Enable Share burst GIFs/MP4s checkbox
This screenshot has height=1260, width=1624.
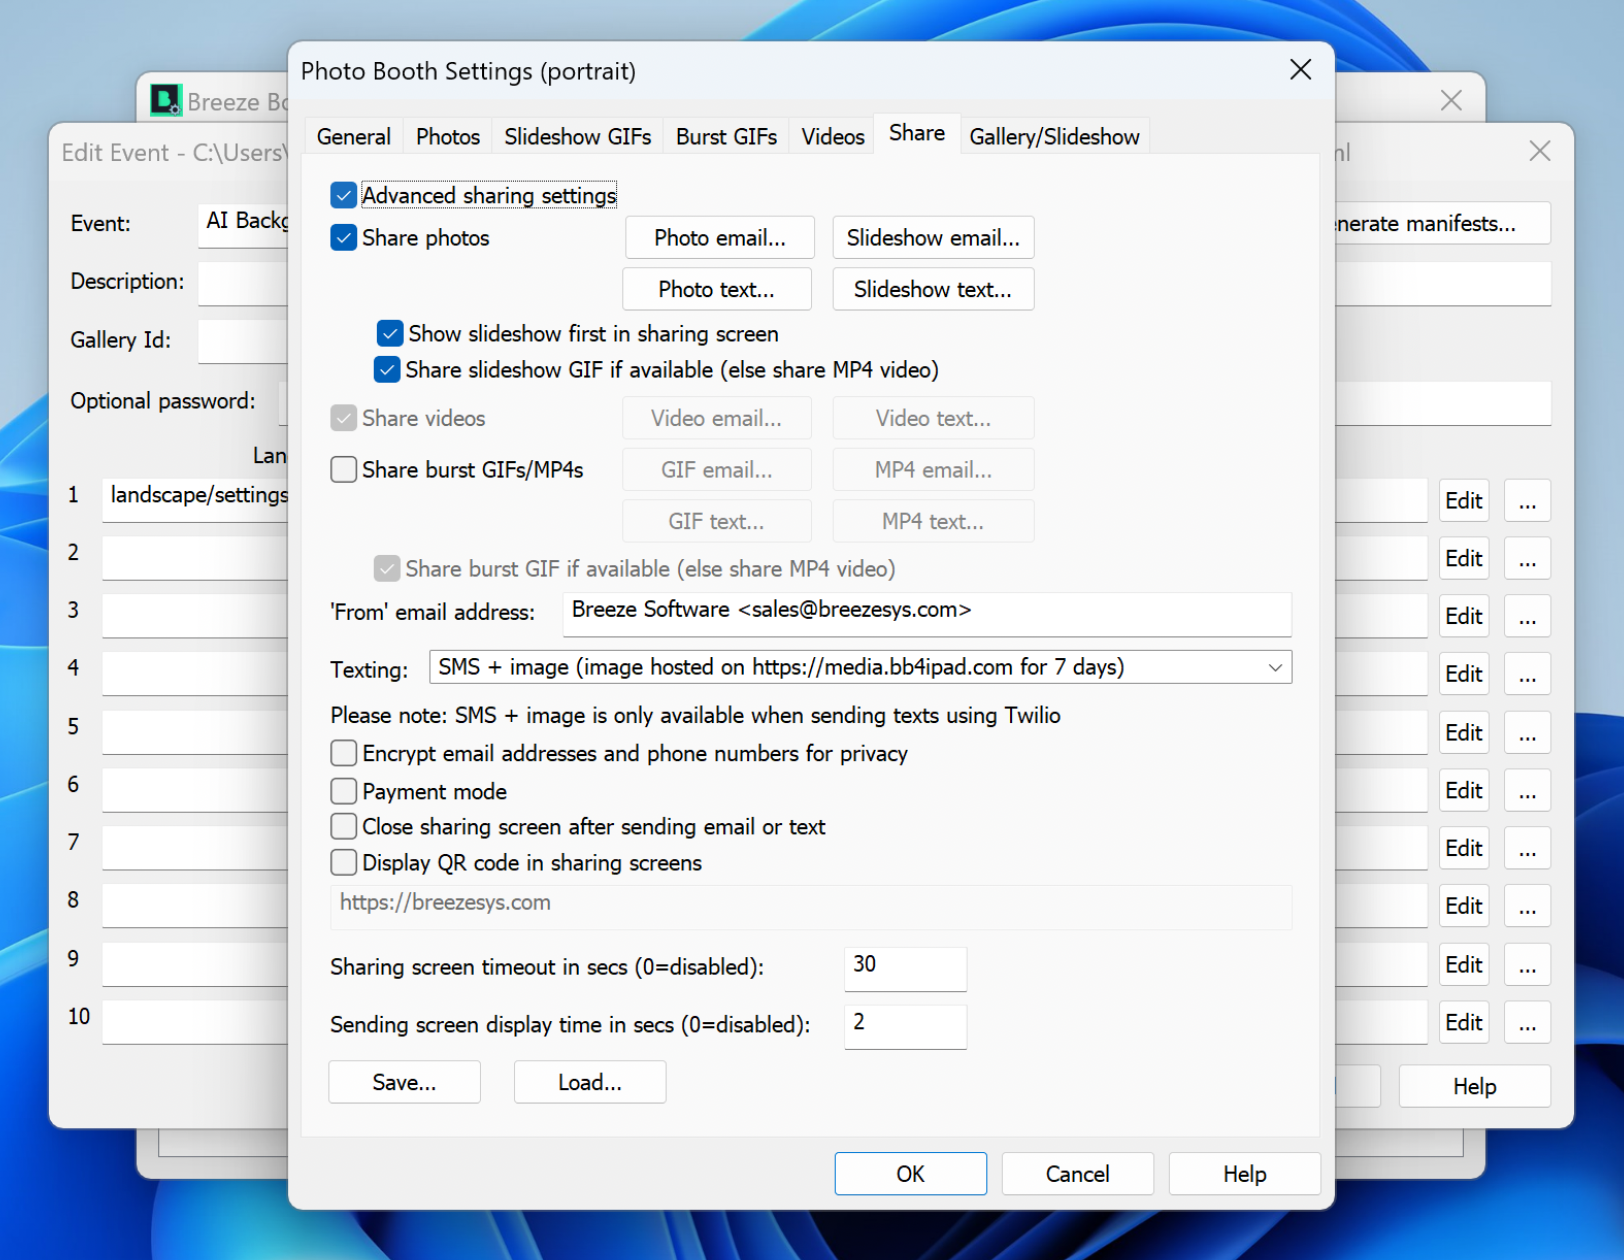pyautogui.click(x=344, y=470)
